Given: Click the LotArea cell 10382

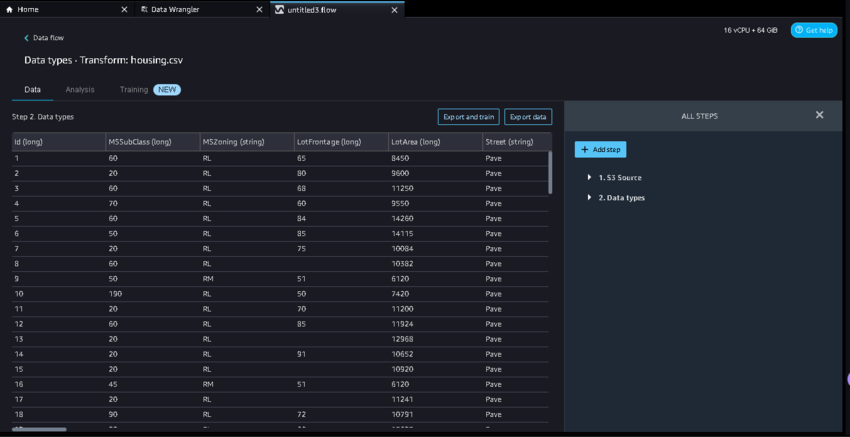Looking at the screenshot, I should point(401,264).
